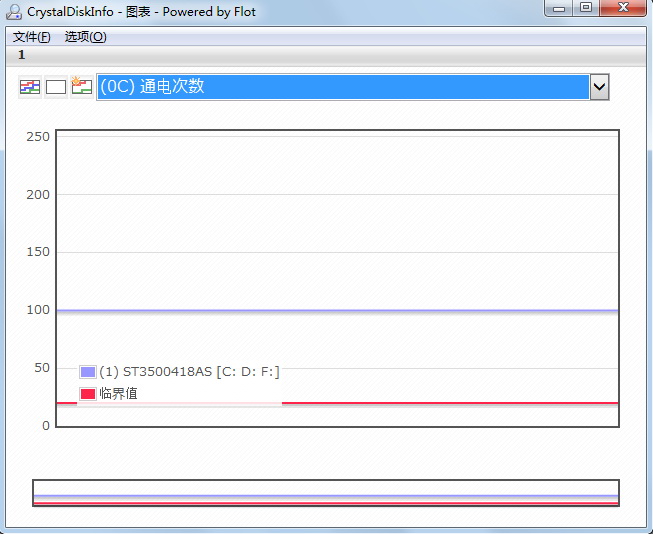
Task: Click the 250 y-axis label
Action: (x=38, y=137)
